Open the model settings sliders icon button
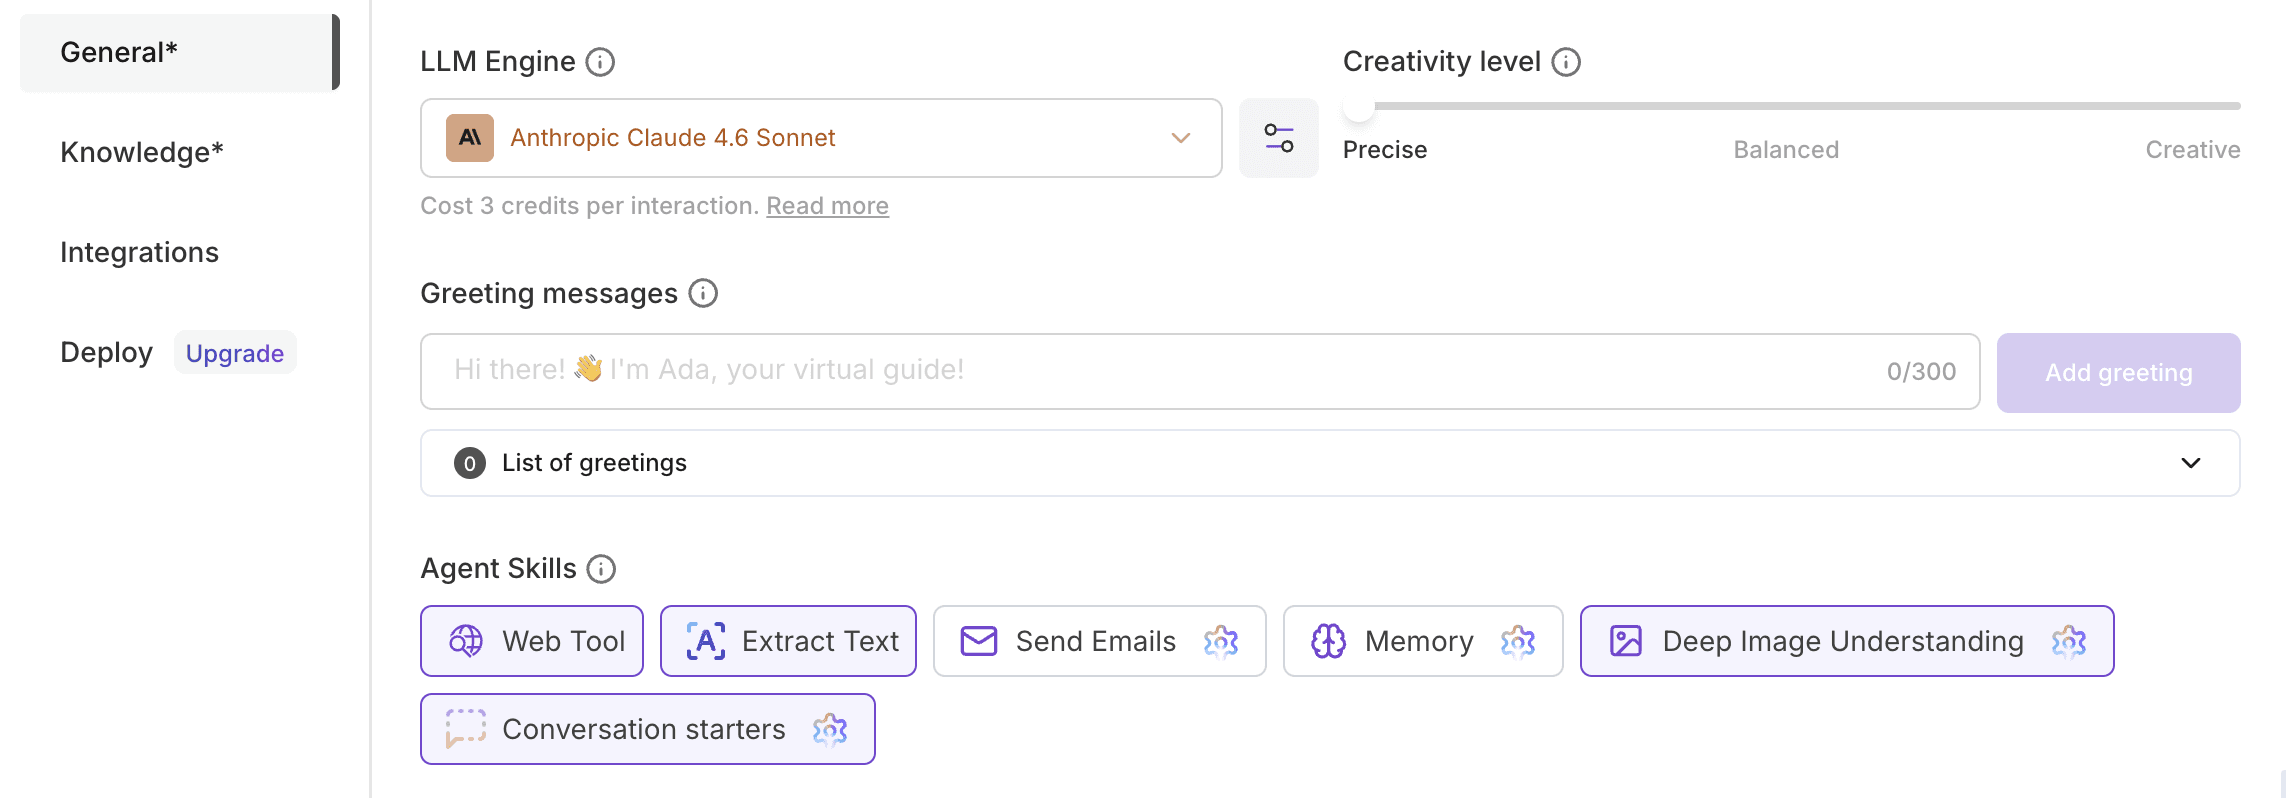2286x798 pixels. tap(1279, 138)
